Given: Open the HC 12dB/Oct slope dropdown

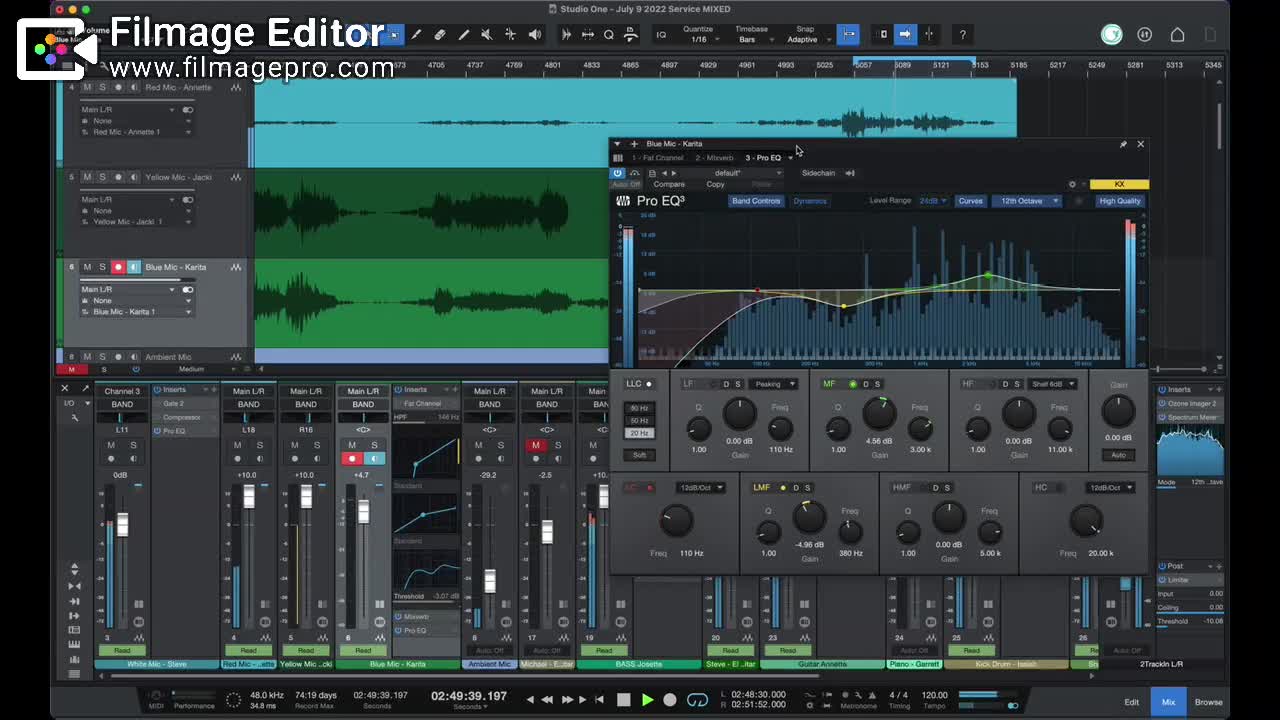Looking at the screenshot, I should pos(1110,488).
